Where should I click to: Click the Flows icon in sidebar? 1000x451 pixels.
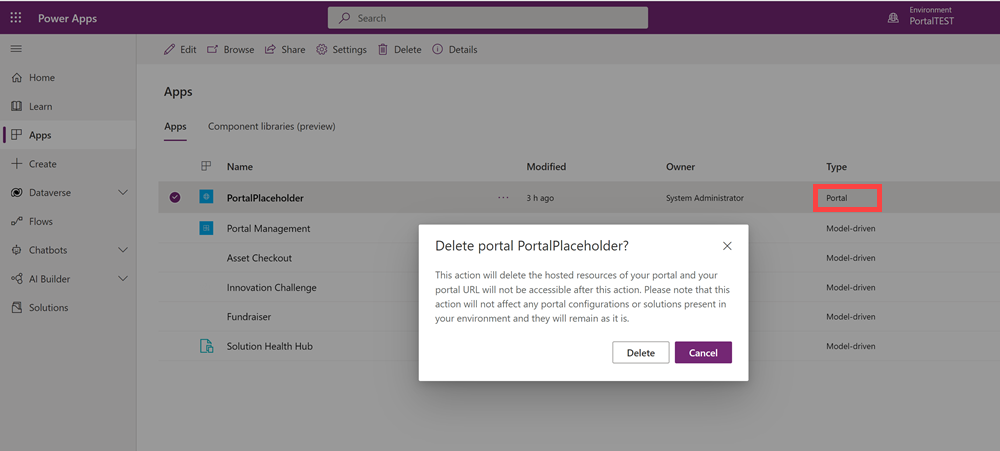(x=17, y=221)
